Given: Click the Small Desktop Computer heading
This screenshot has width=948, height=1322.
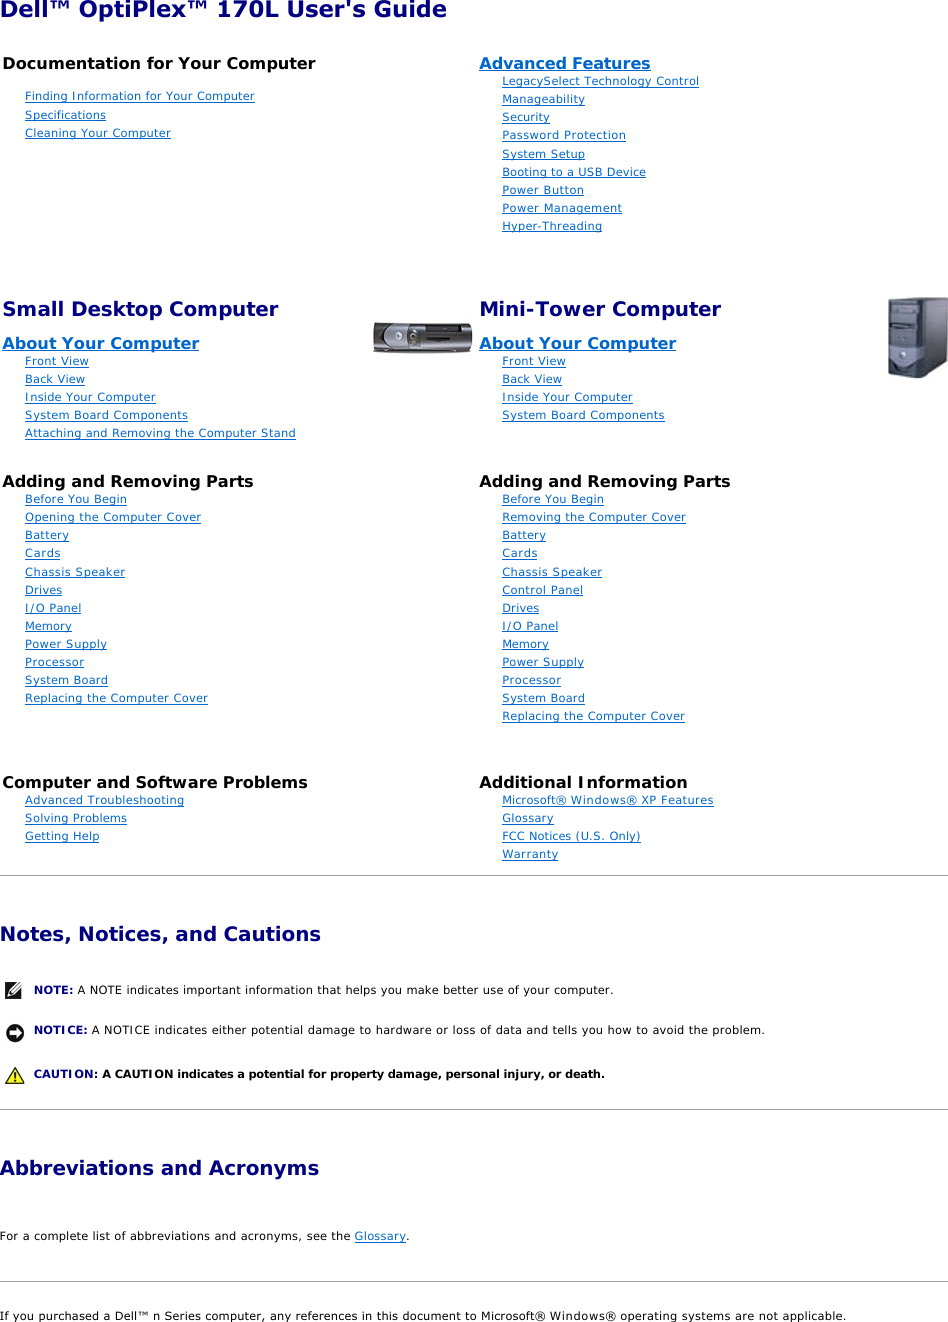Looking at the screenshot, I should (x=140, y=309).
